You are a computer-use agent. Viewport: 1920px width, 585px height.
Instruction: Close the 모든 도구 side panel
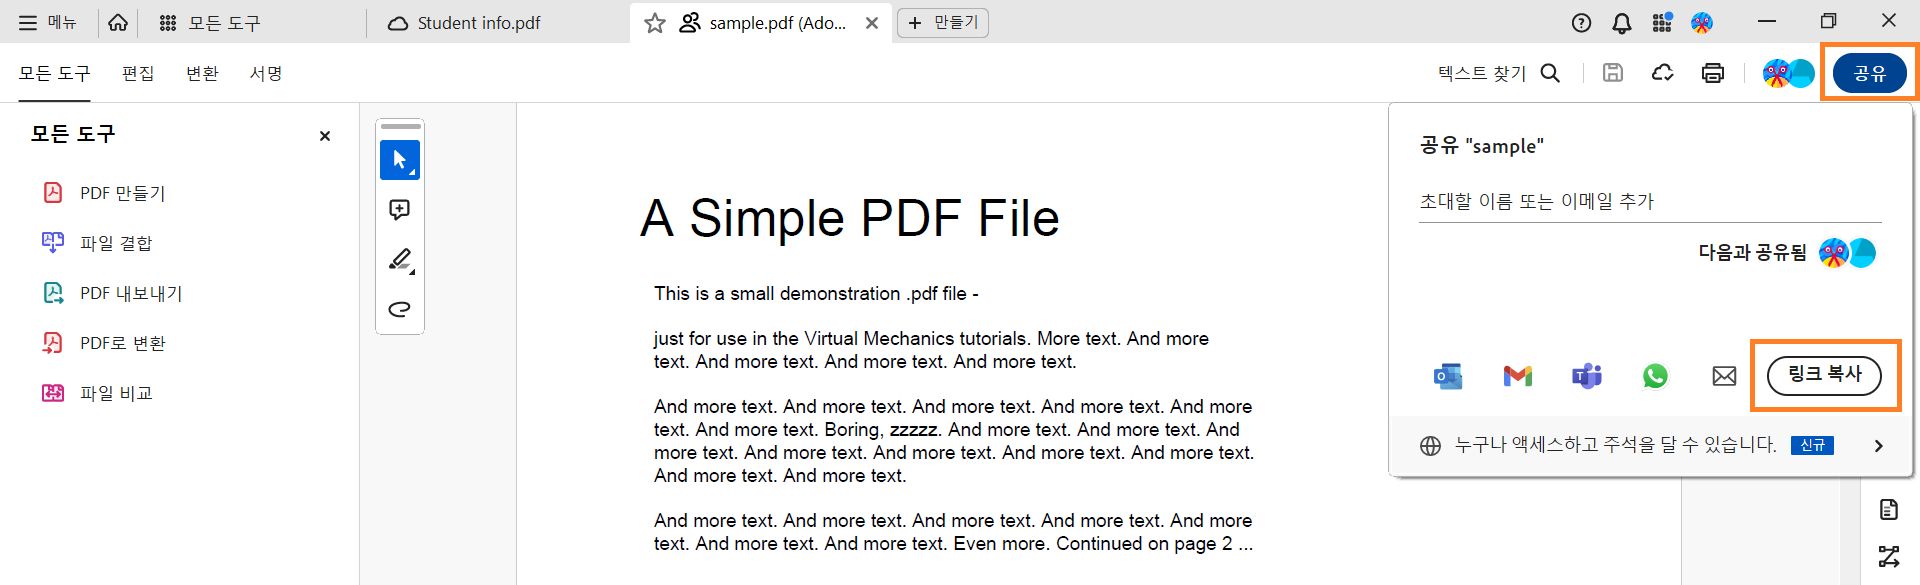click(x=324, y=136)
